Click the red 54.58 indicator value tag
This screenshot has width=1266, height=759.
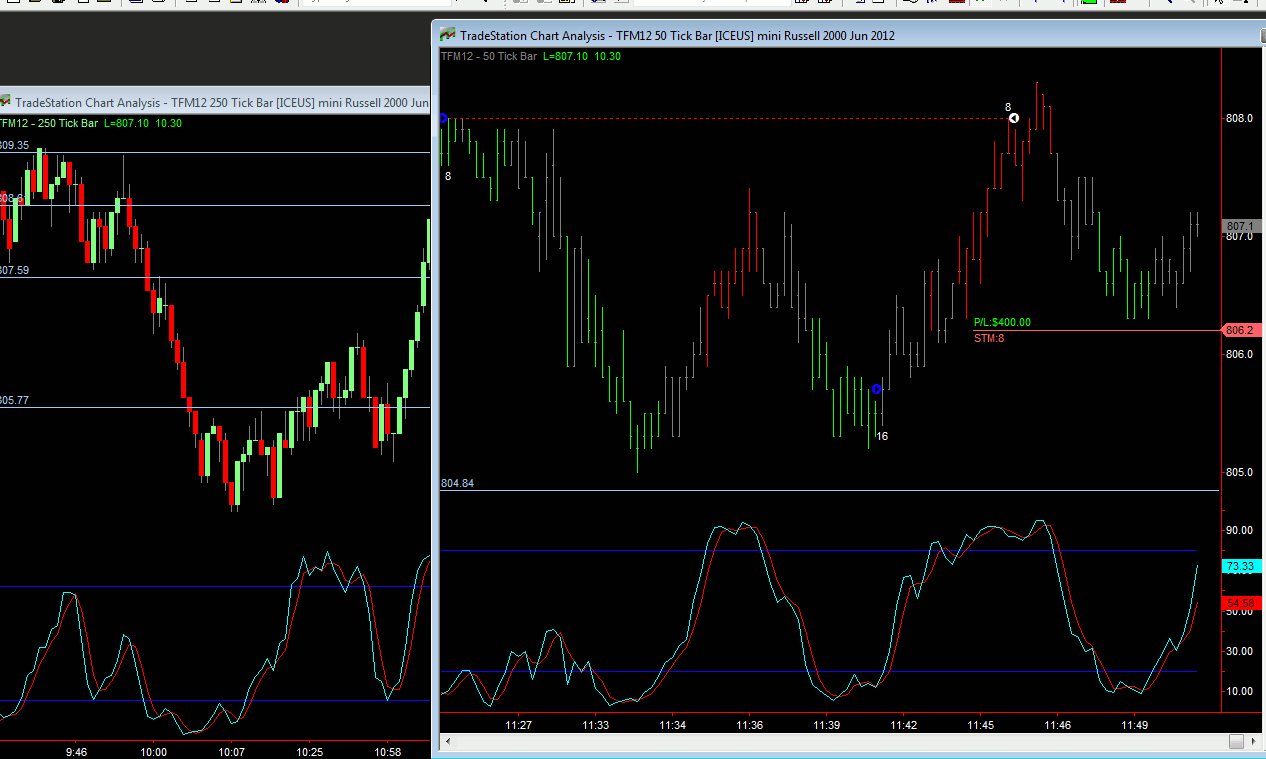coord(1240,603)
